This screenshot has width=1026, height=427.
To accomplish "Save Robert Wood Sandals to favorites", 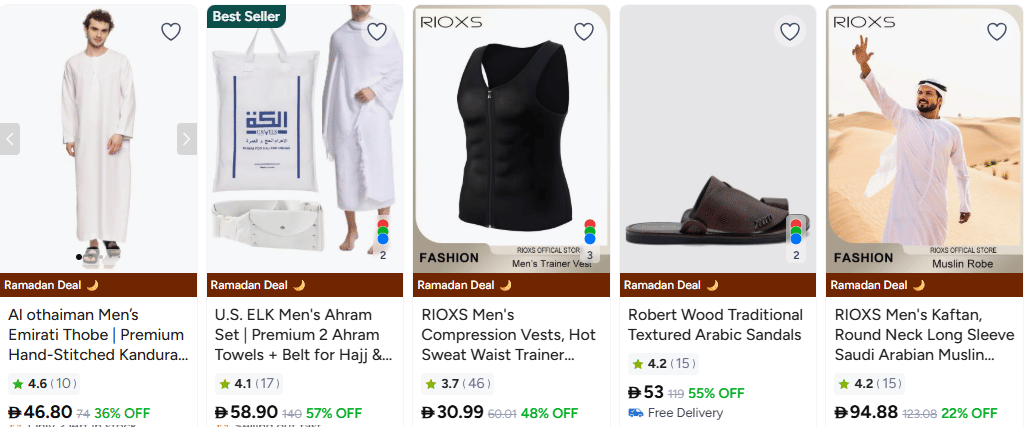I will [790, 32].
